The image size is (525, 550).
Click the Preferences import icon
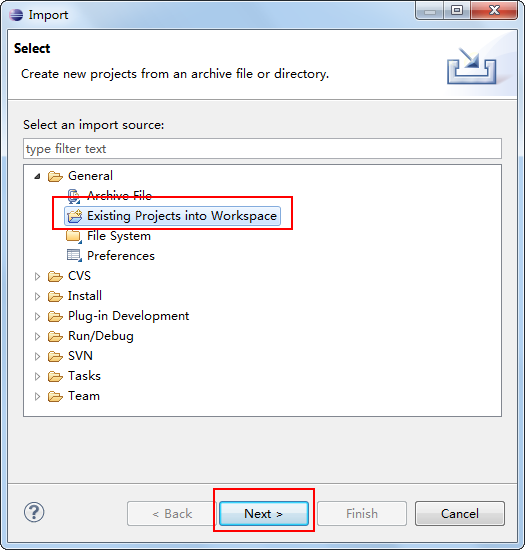pos(74,256)
